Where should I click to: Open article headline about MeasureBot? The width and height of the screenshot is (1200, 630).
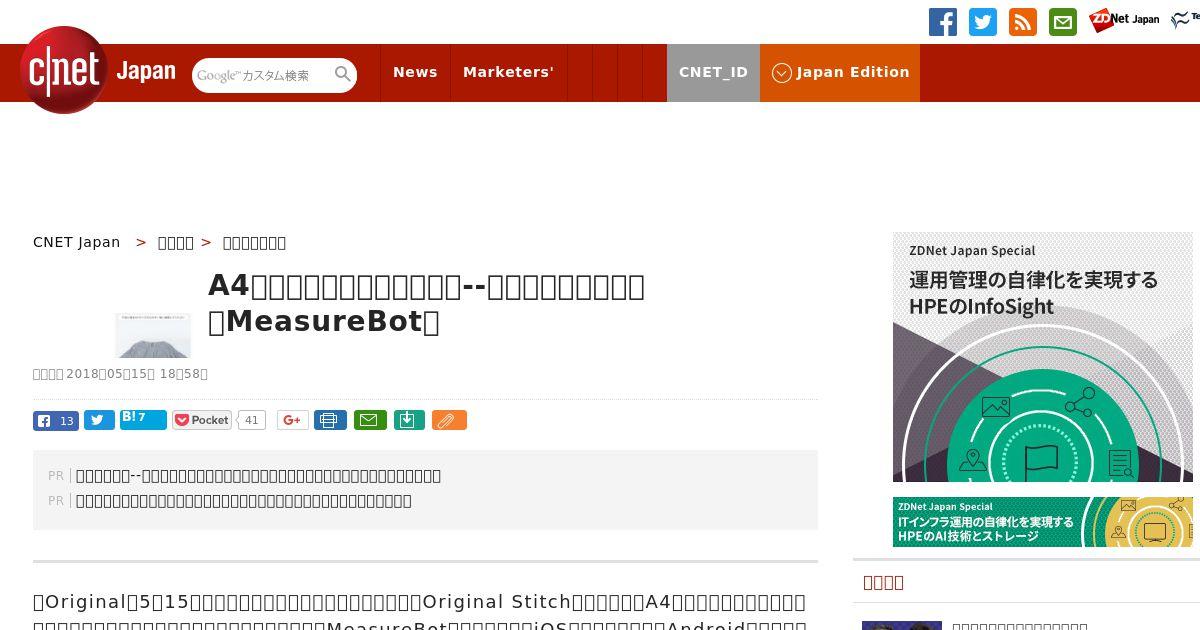click(x=426, y=304)
